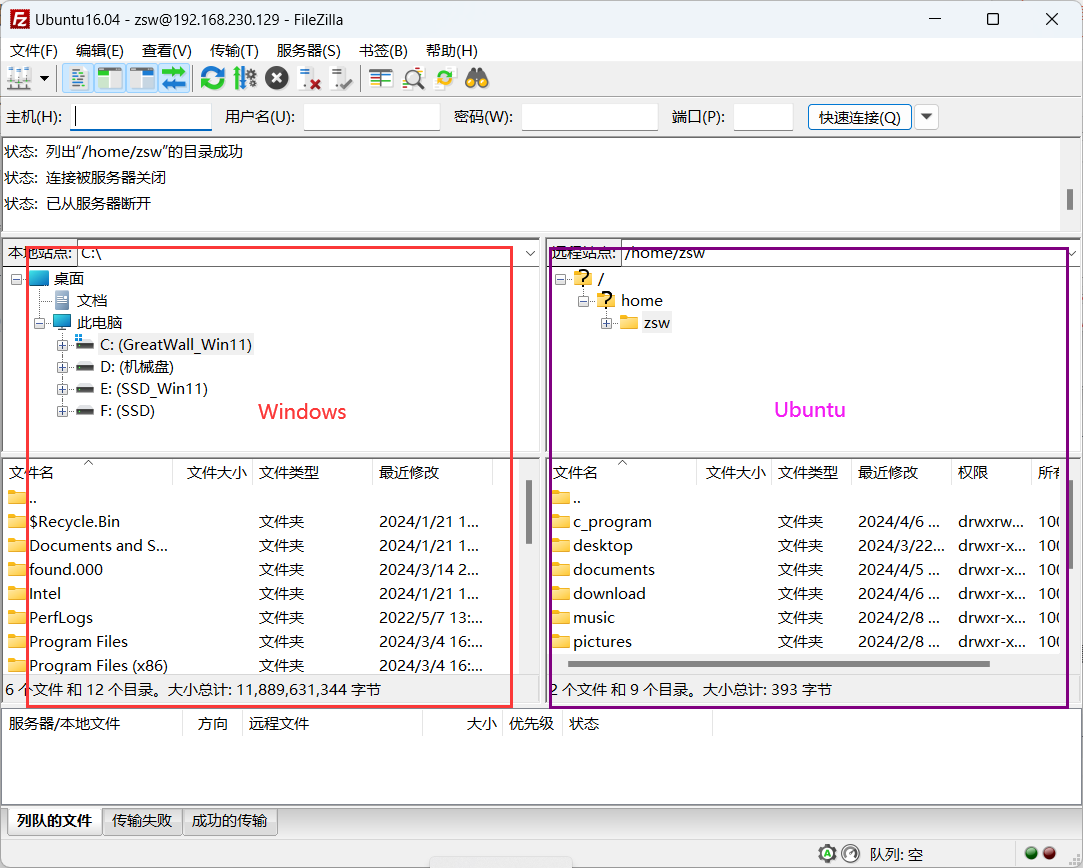Click the list-with-colored-lines toolbar icon
1083x868 pixels.
pyautogui.click(x=381, y=79)
